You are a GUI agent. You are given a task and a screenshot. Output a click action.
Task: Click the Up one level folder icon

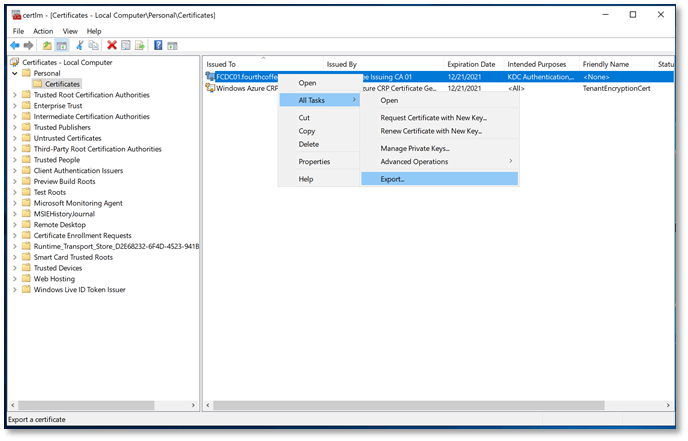[x=47, y=46]
